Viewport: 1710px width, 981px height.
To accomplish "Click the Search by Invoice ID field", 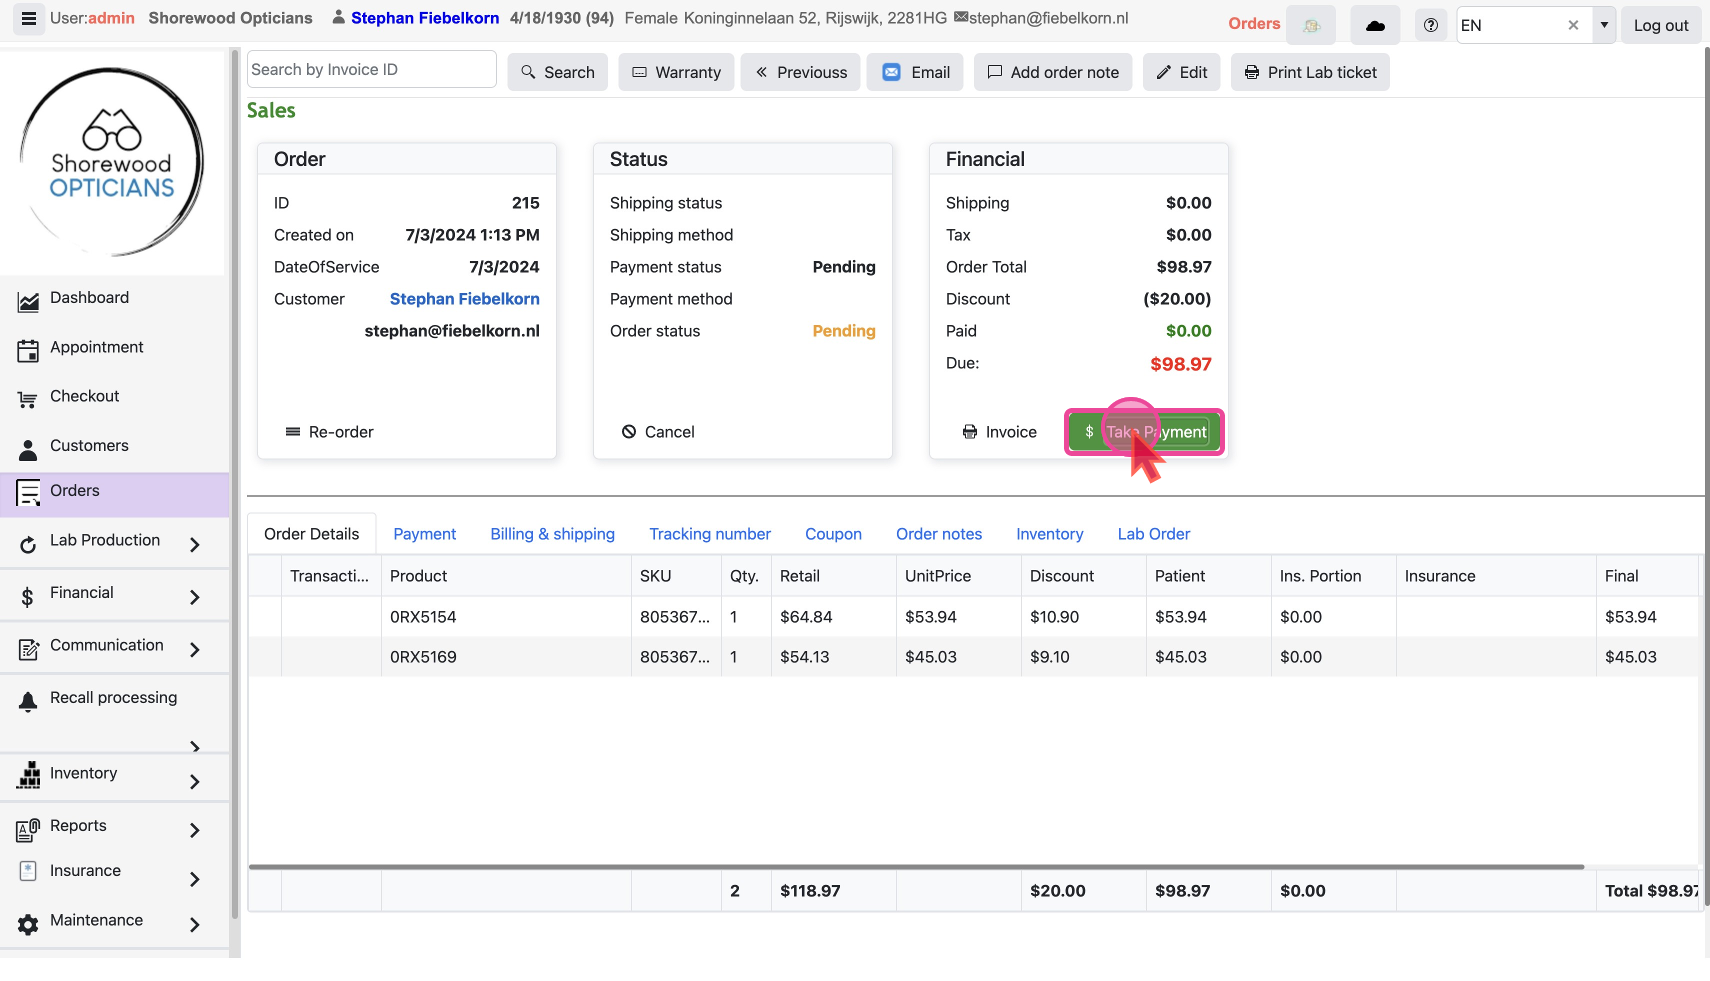I will coord(371,70).
